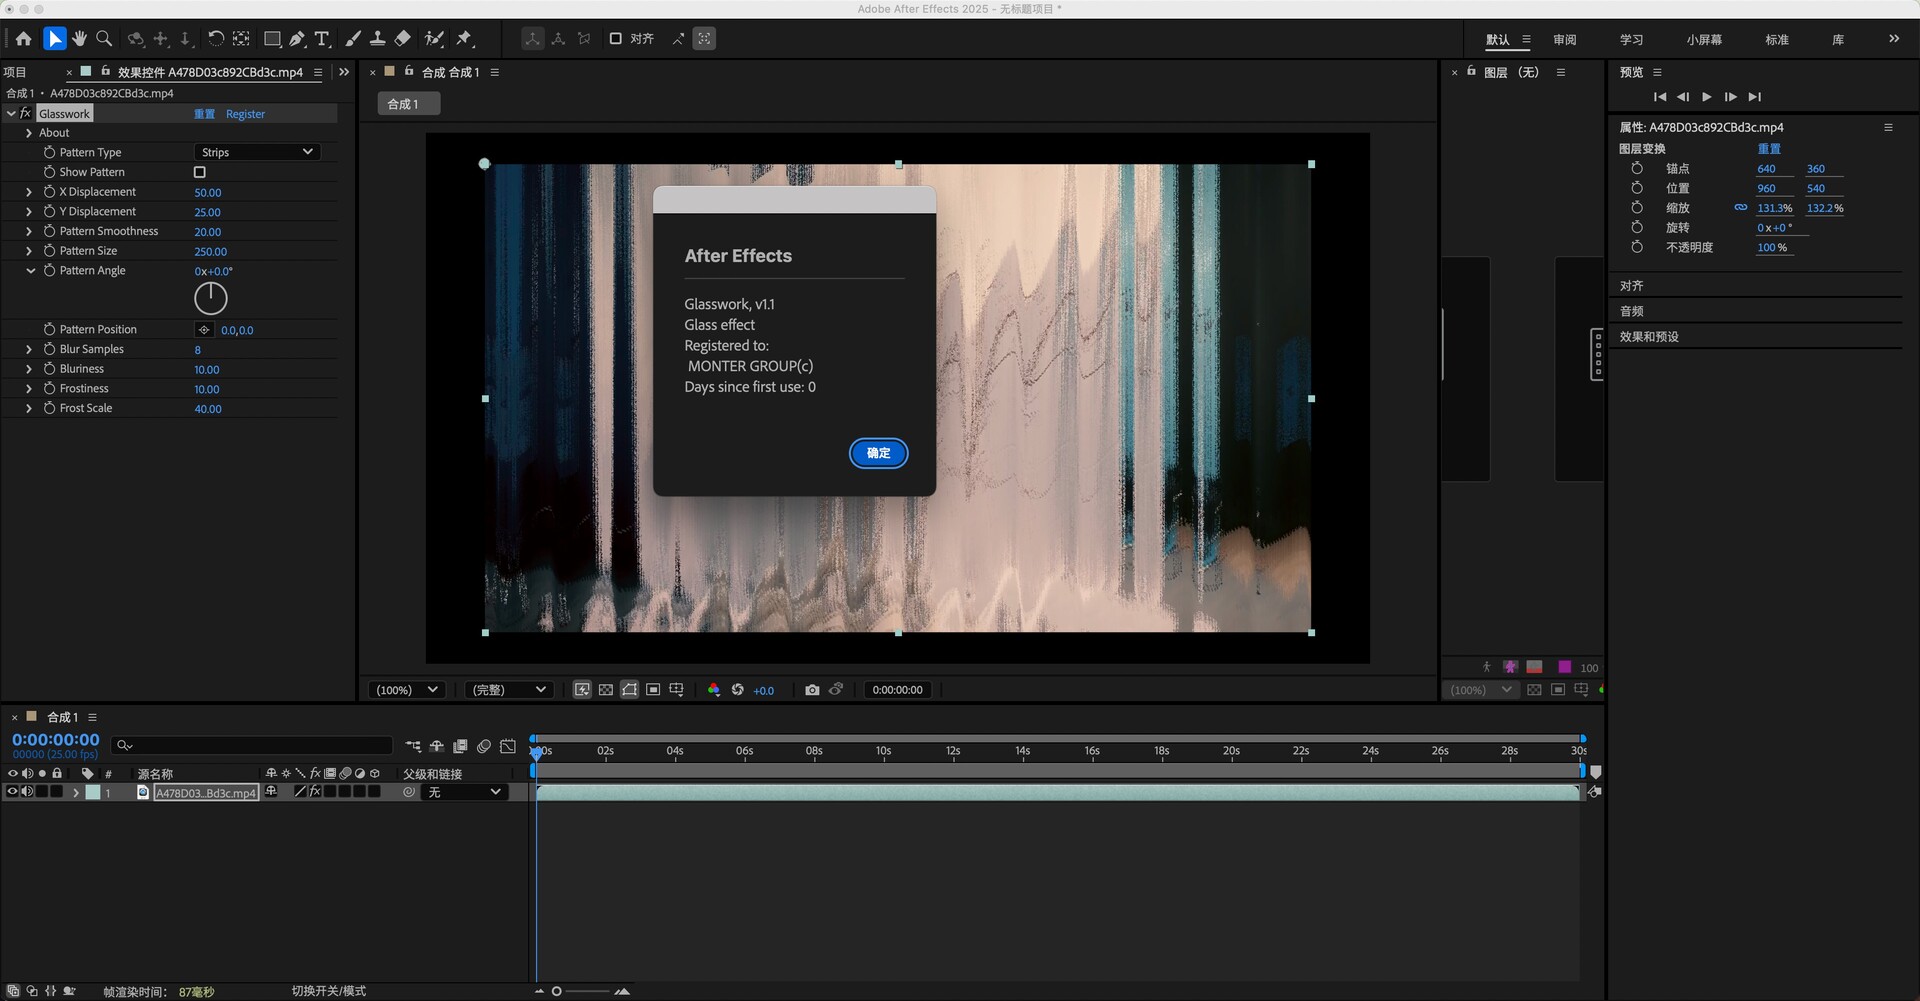Viewport: 1920px width, 1001px height.
Task: Toggle transparency grid in composition viewer
Action: [x=606, y=690]
